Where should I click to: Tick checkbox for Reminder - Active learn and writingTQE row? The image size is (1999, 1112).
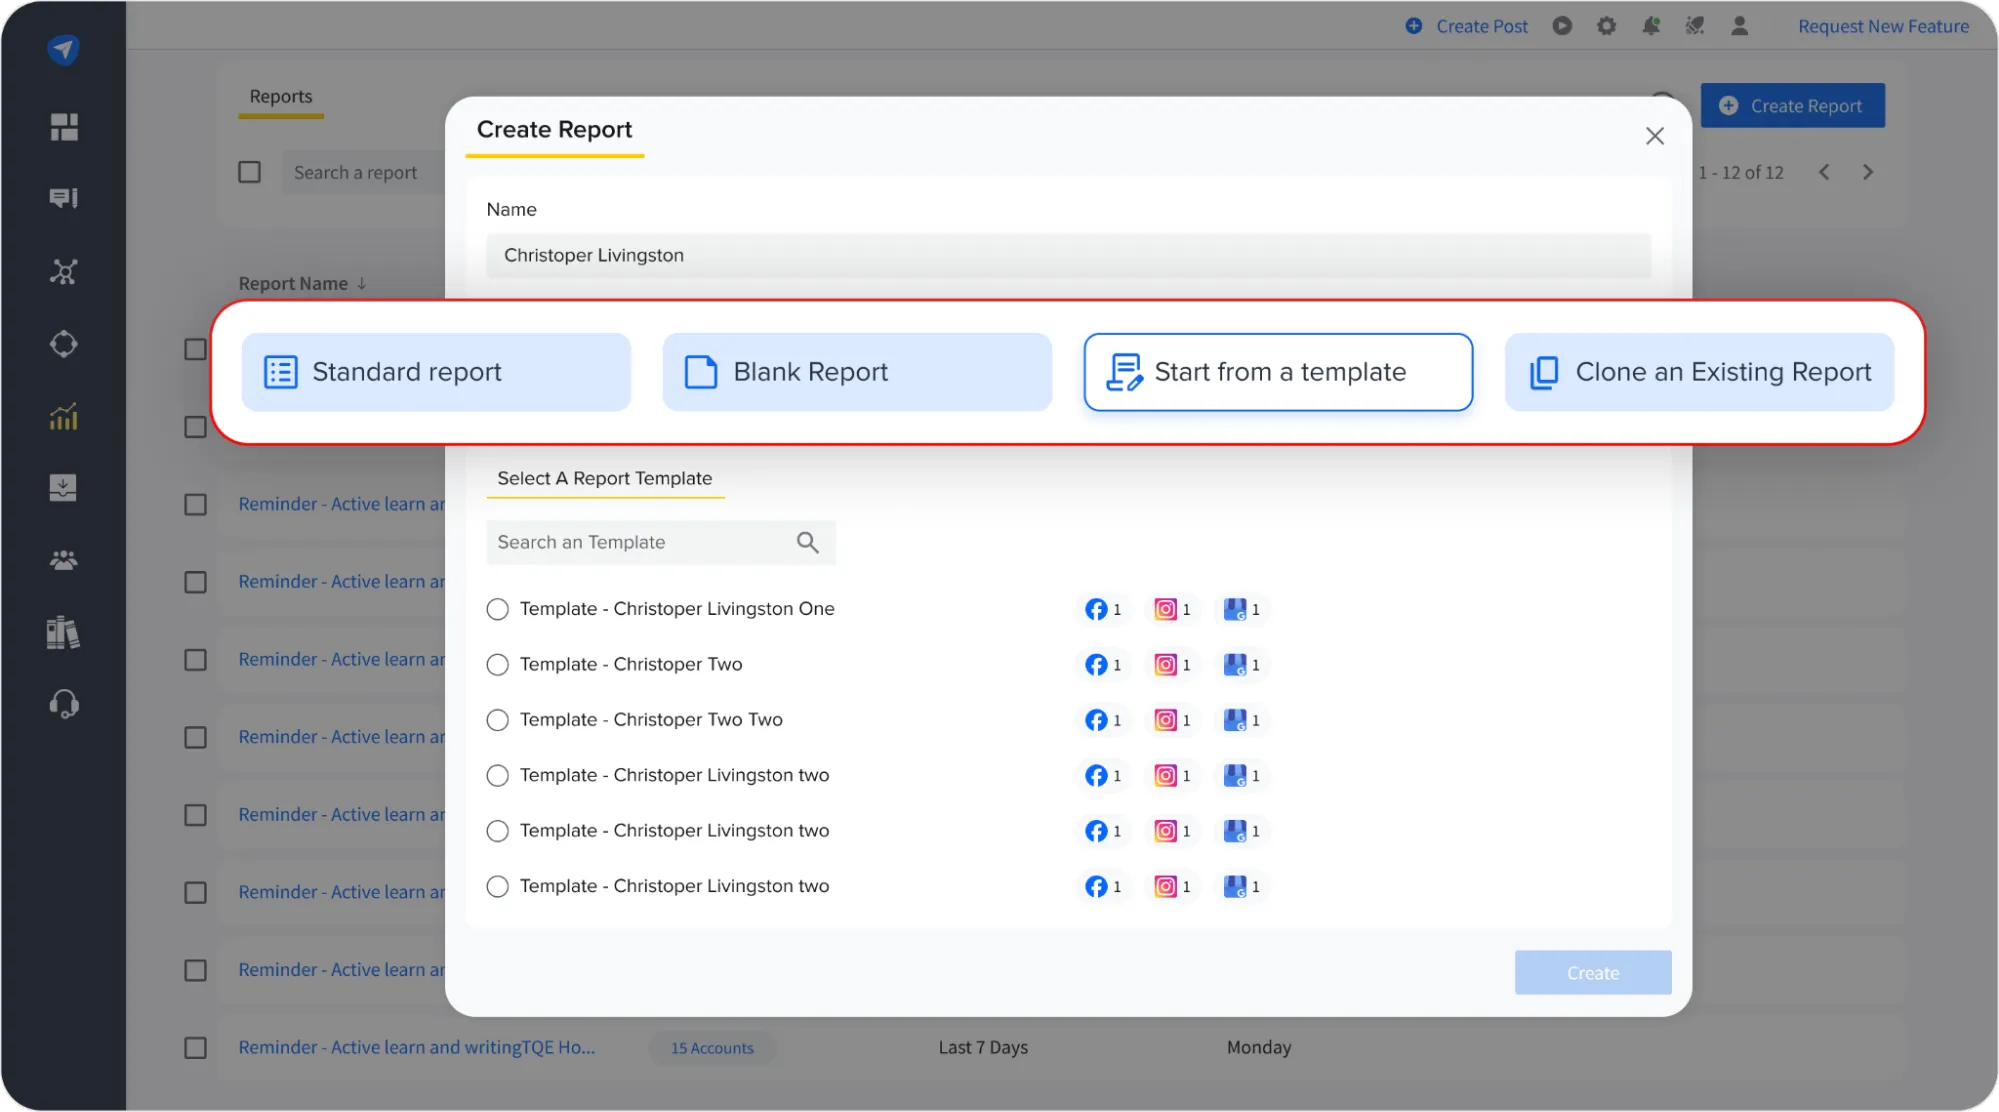[196, 1048]
